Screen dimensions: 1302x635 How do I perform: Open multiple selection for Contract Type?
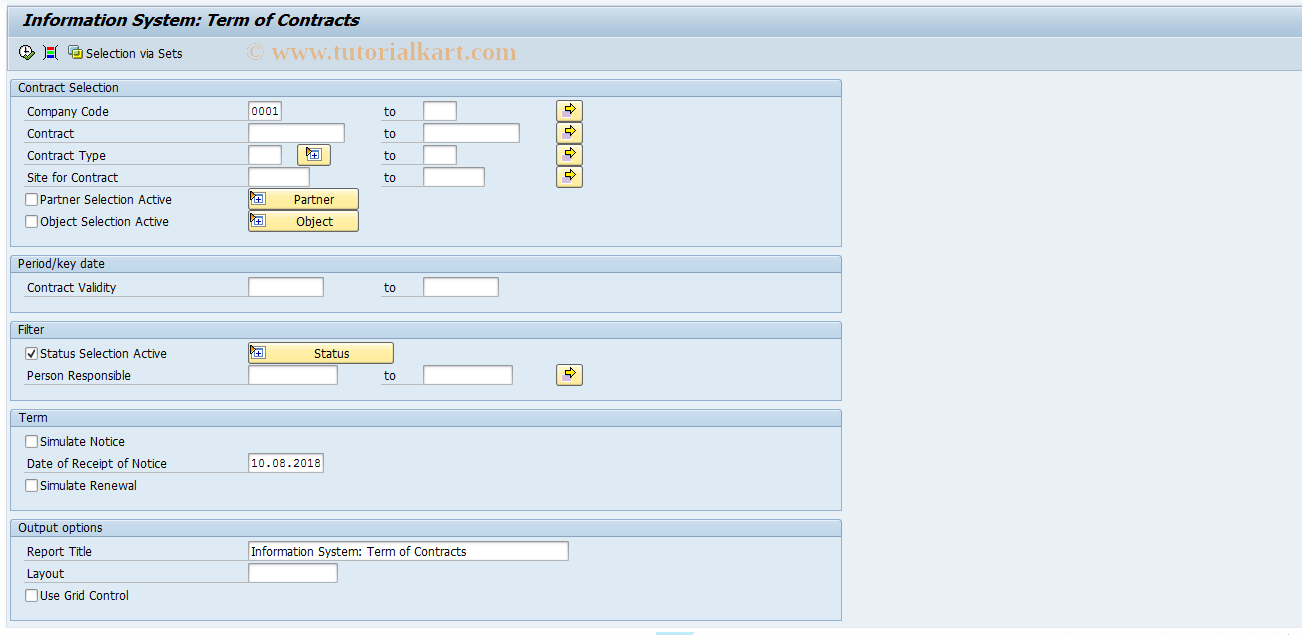tap(569, 155)
